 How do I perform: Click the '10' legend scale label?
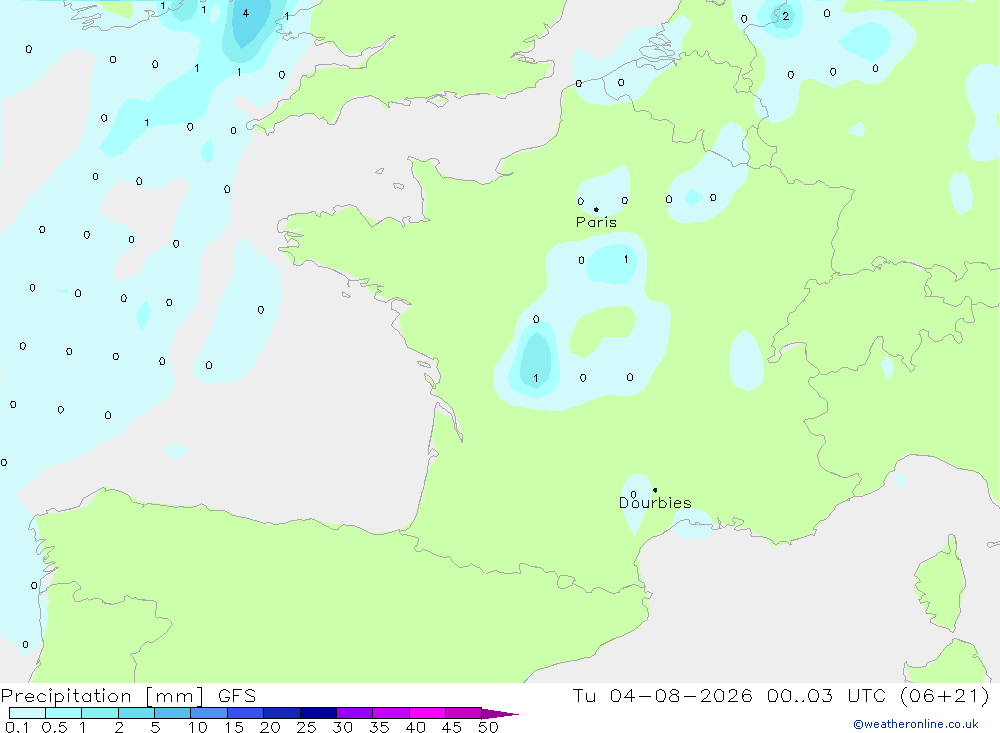[x=198, y=727]
